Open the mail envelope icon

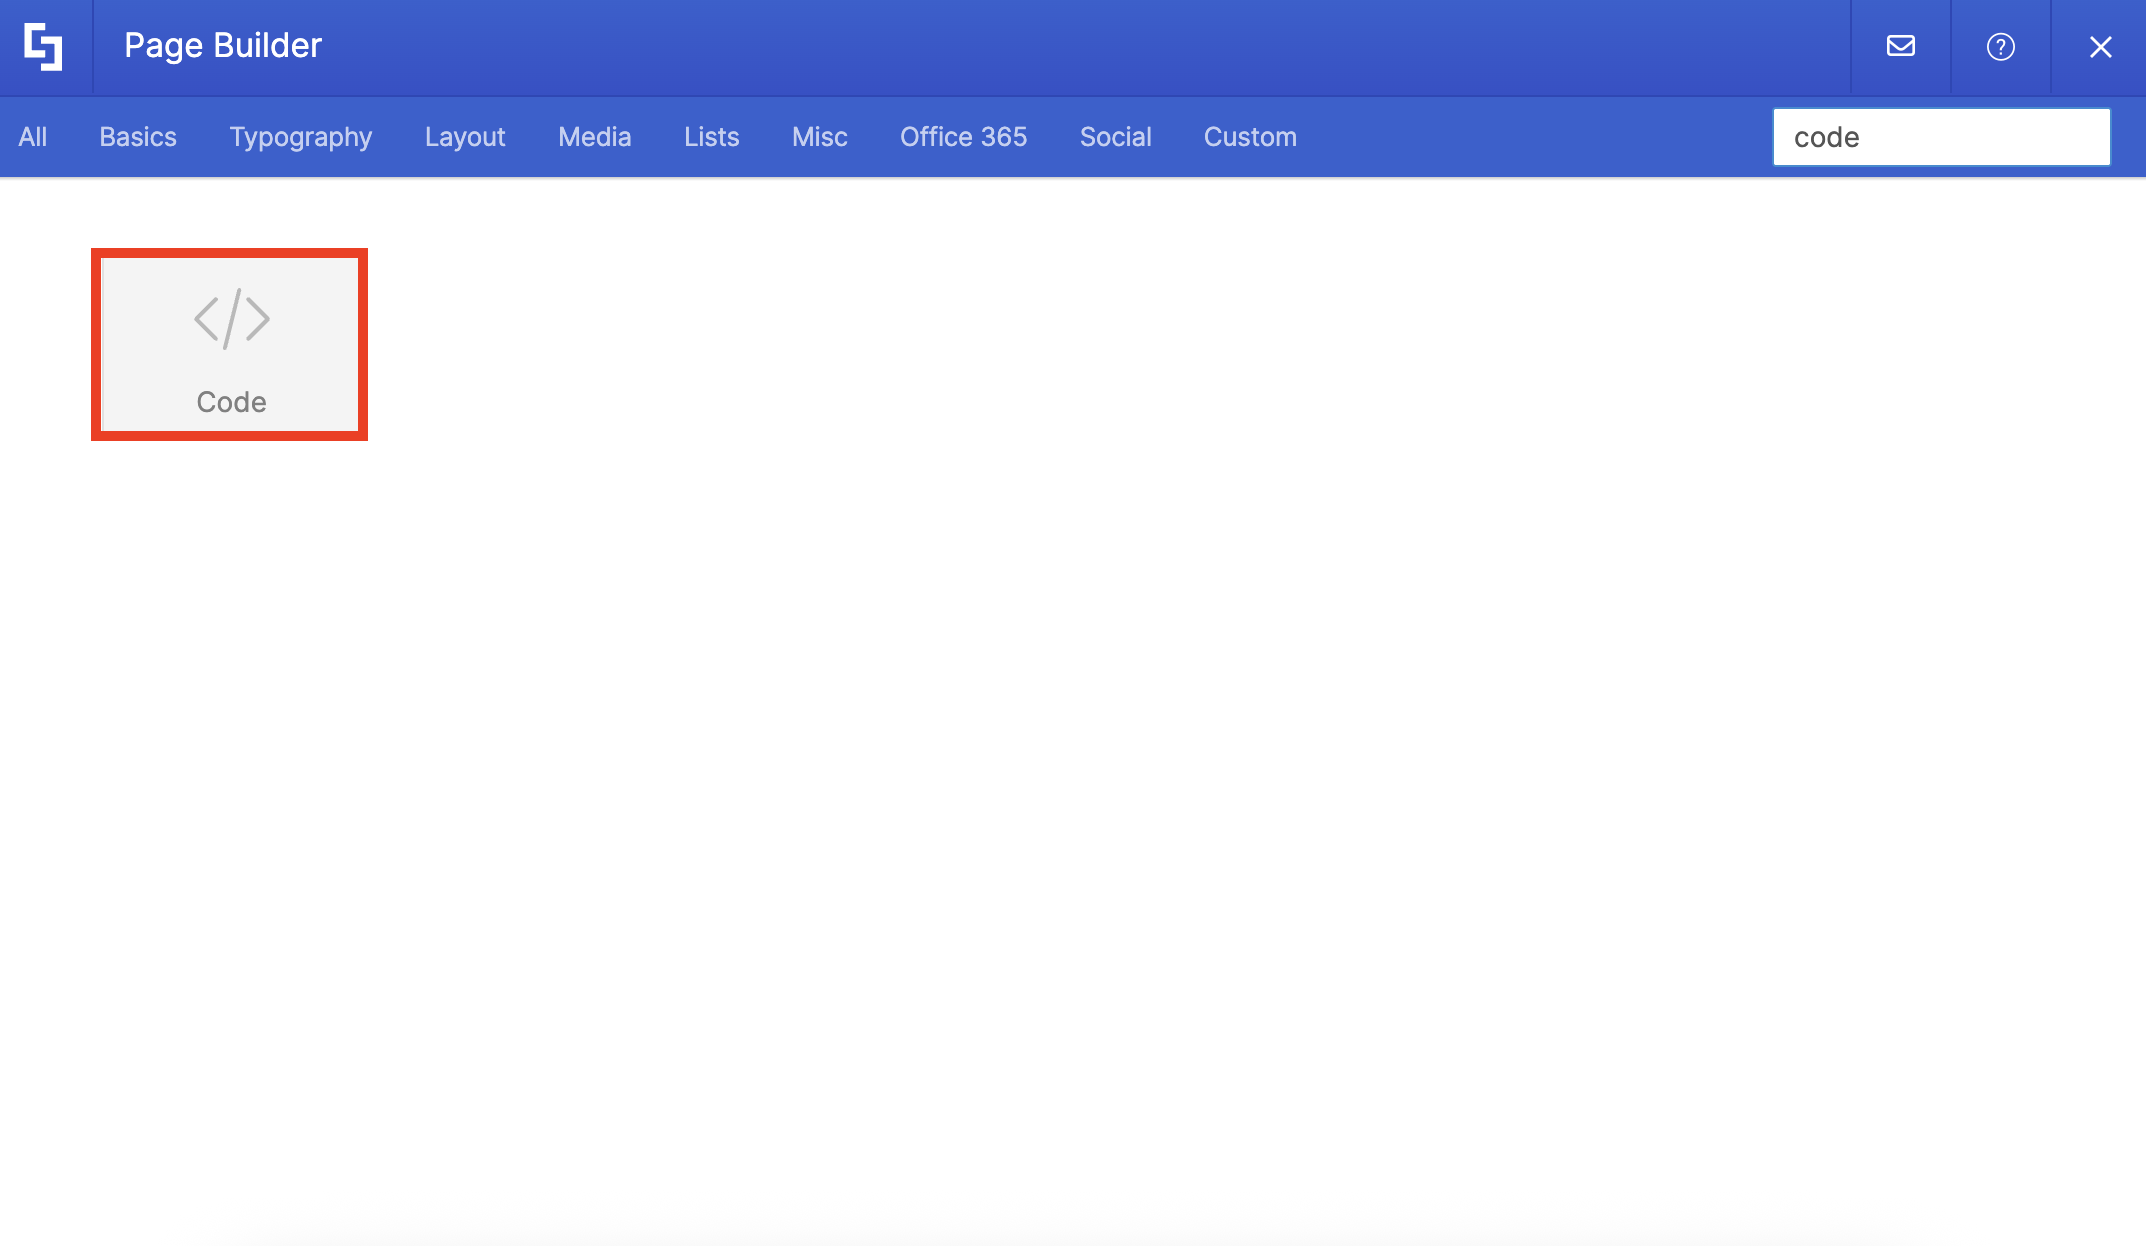point(1900,46)
